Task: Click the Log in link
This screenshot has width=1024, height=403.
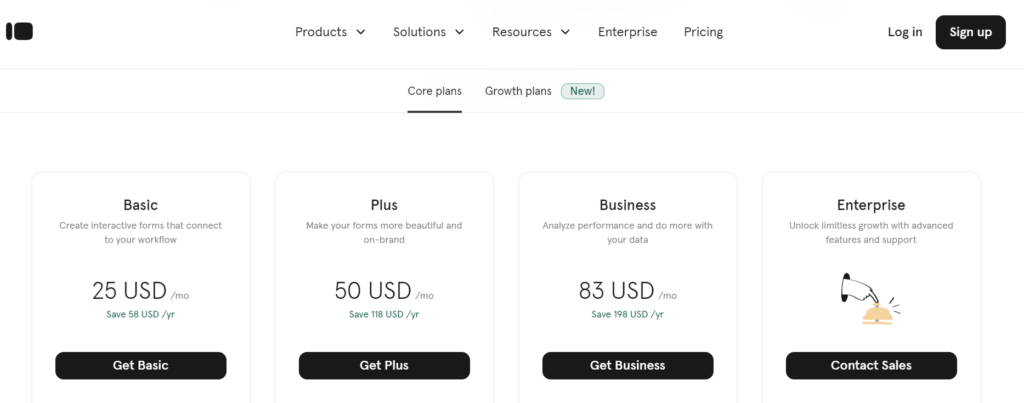Action: tap(905, 32)
